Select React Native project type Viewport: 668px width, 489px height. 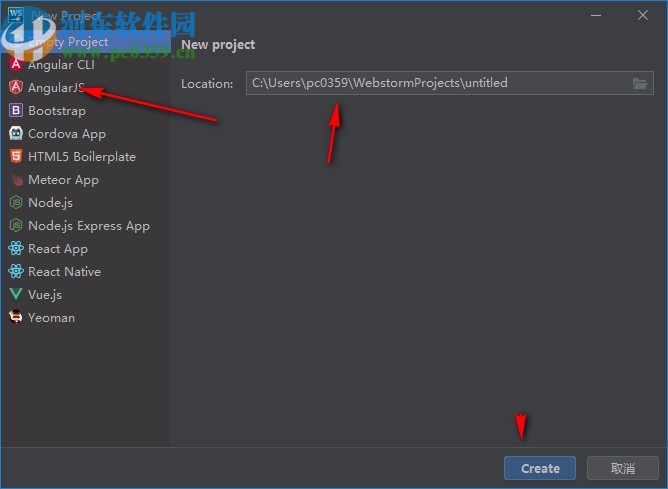tap(86, 272)
